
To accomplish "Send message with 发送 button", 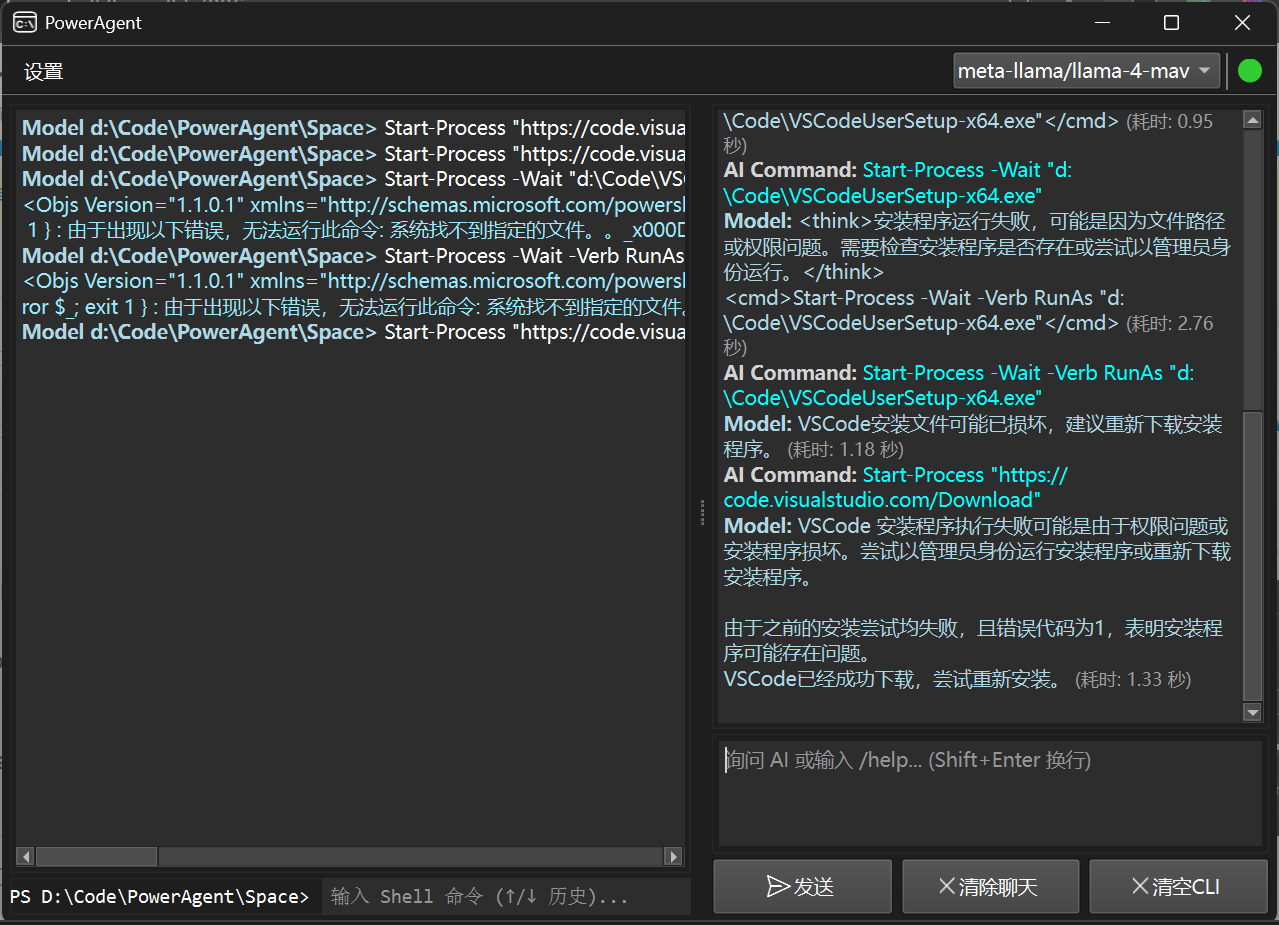I will pyautogui.click(x=802, y=887).
